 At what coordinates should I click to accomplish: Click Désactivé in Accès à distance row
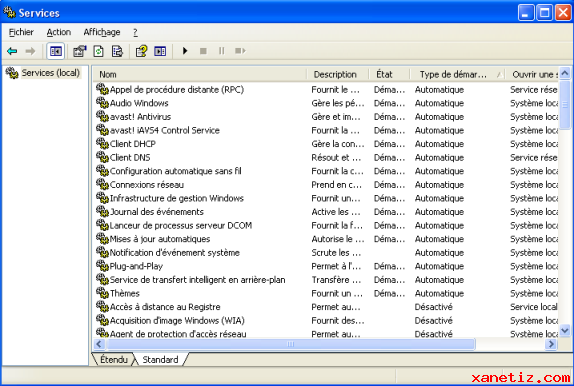coord(433,307)
